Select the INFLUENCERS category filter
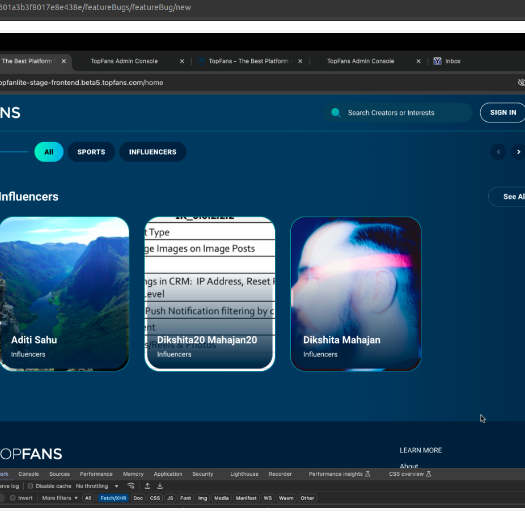 point(153,152)
